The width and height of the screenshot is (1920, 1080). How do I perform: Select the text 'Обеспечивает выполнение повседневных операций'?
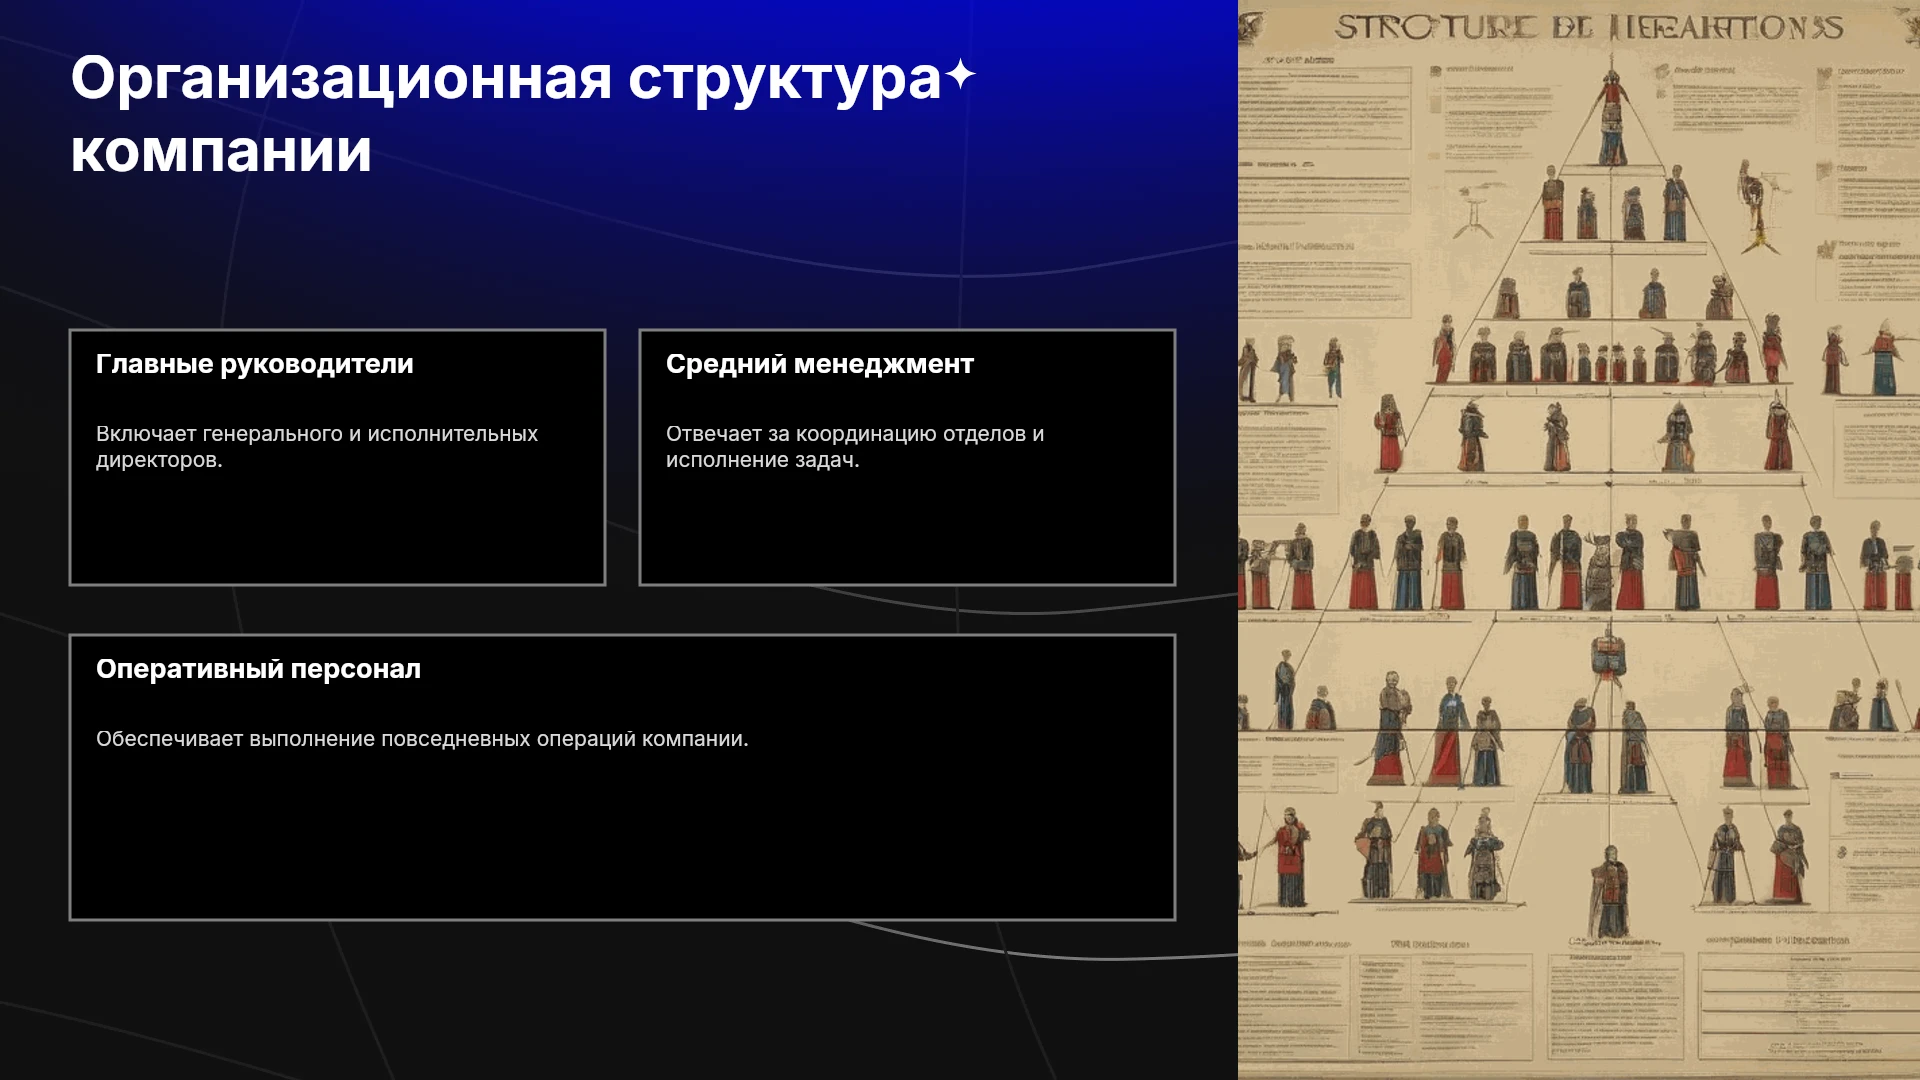(366, 739)
